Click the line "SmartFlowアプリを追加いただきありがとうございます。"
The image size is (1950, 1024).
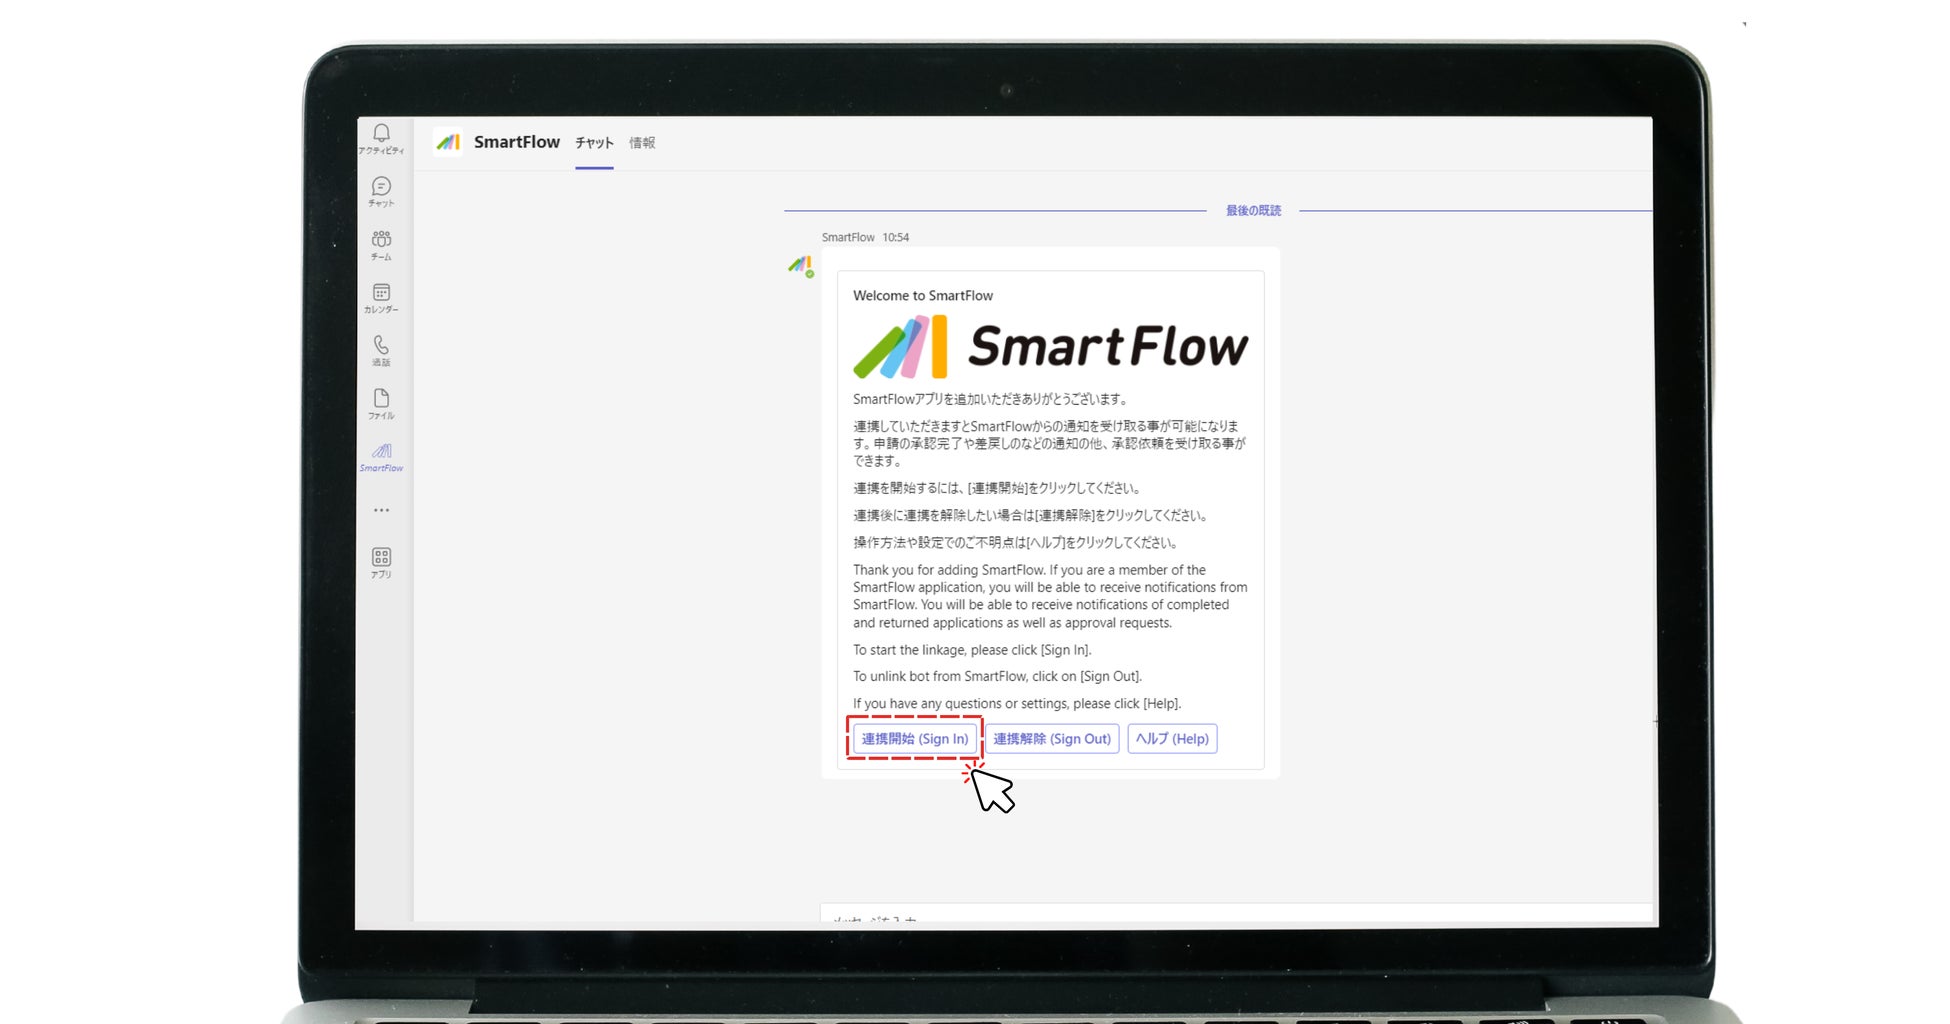click(x=992, y=399)
